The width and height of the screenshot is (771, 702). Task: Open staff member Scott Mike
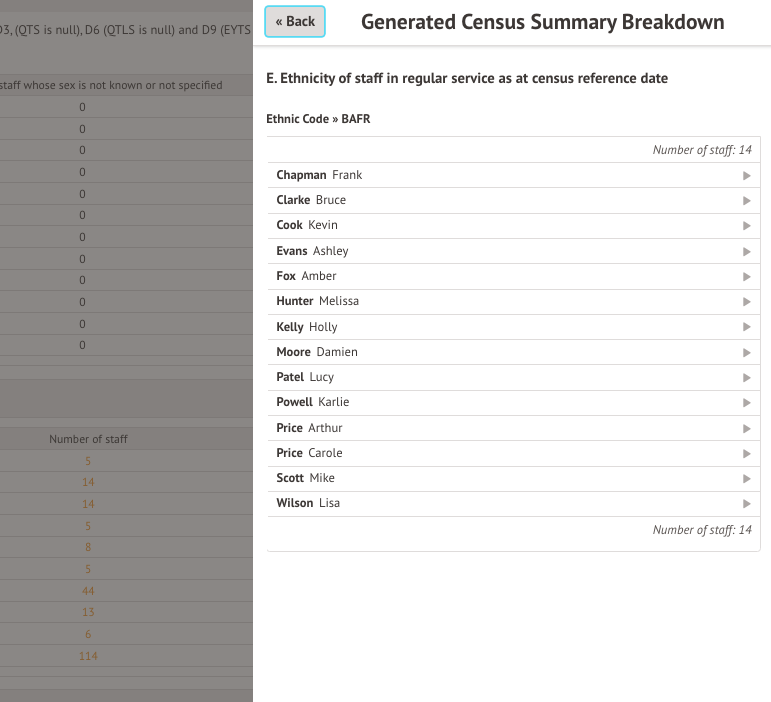click(306, 478)
